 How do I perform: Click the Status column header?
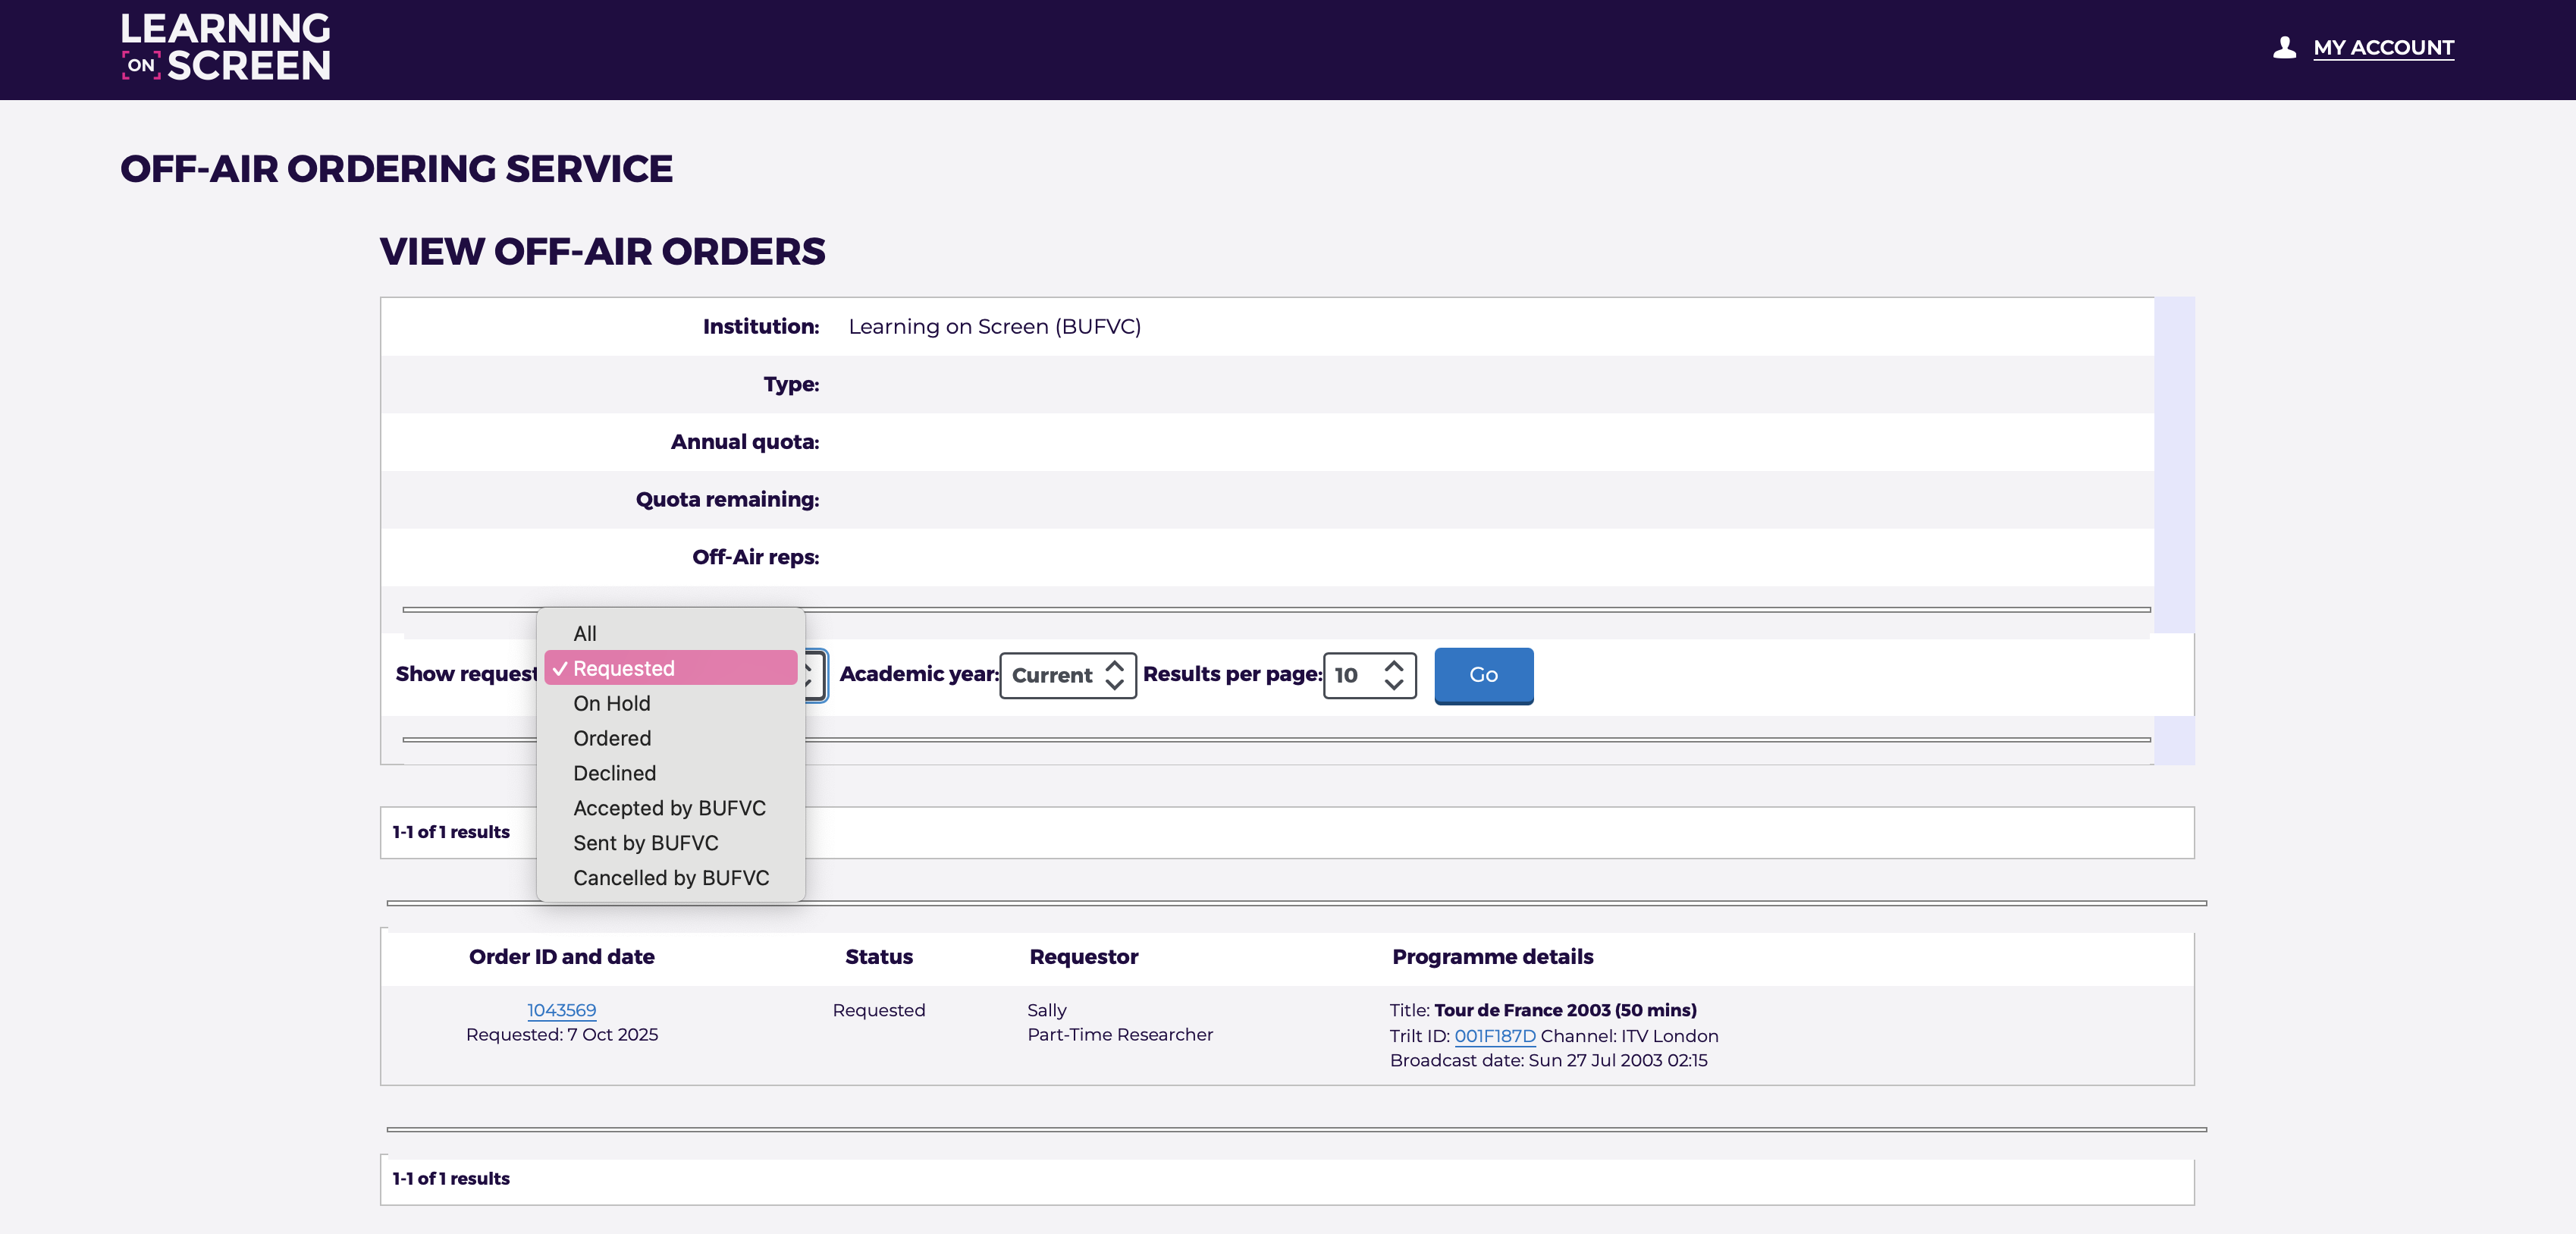pos(879,957)
